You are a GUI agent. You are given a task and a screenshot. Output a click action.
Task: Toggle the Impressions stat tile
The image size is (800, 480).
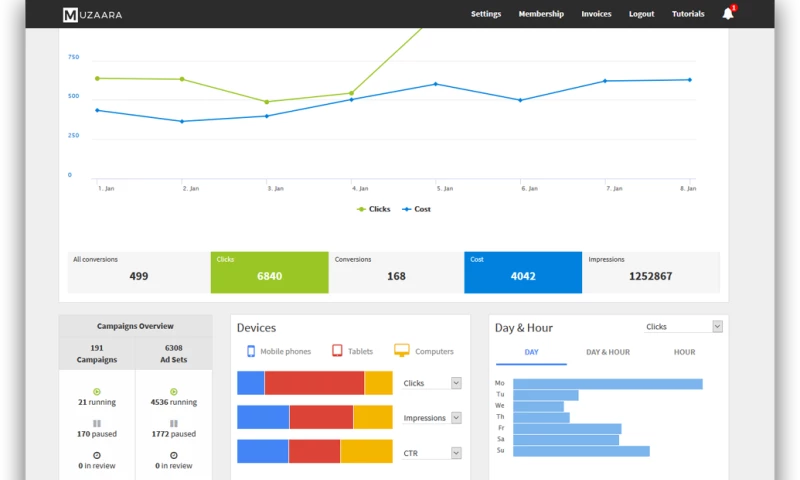tap(650, 272)
